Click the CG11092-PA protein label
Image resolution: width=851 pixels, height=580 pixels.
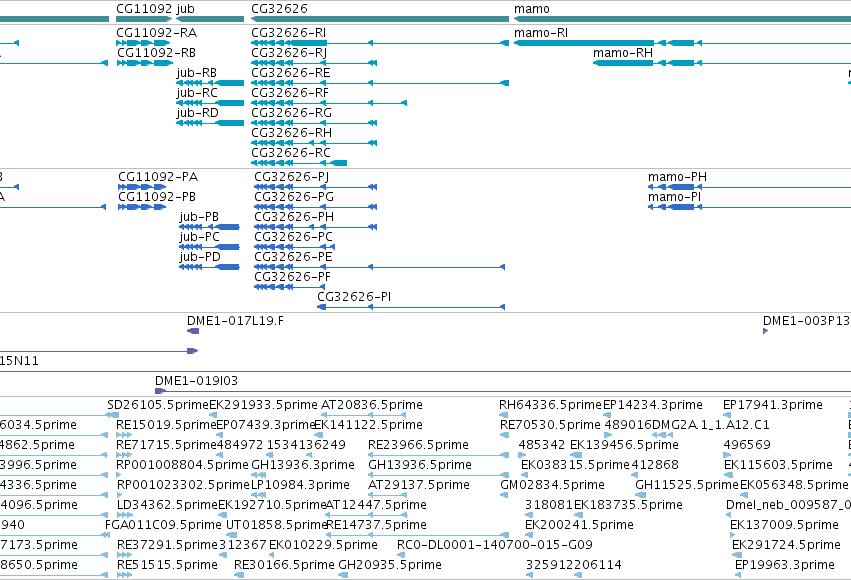[x=158, y=177]
